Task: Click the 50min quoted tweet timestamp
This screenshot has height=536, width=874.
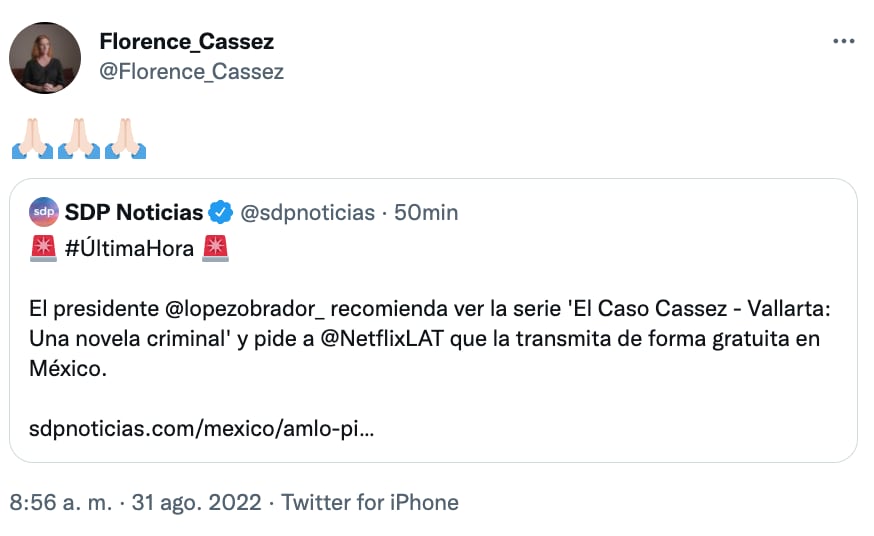Action: [426, 212]
